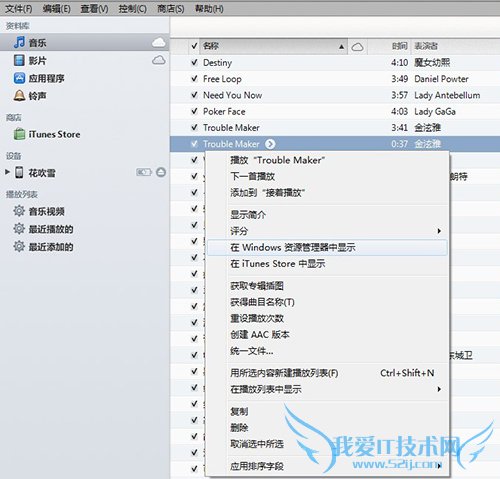Choose 获得曲目名称(T) option

click(x=327, y=302)
